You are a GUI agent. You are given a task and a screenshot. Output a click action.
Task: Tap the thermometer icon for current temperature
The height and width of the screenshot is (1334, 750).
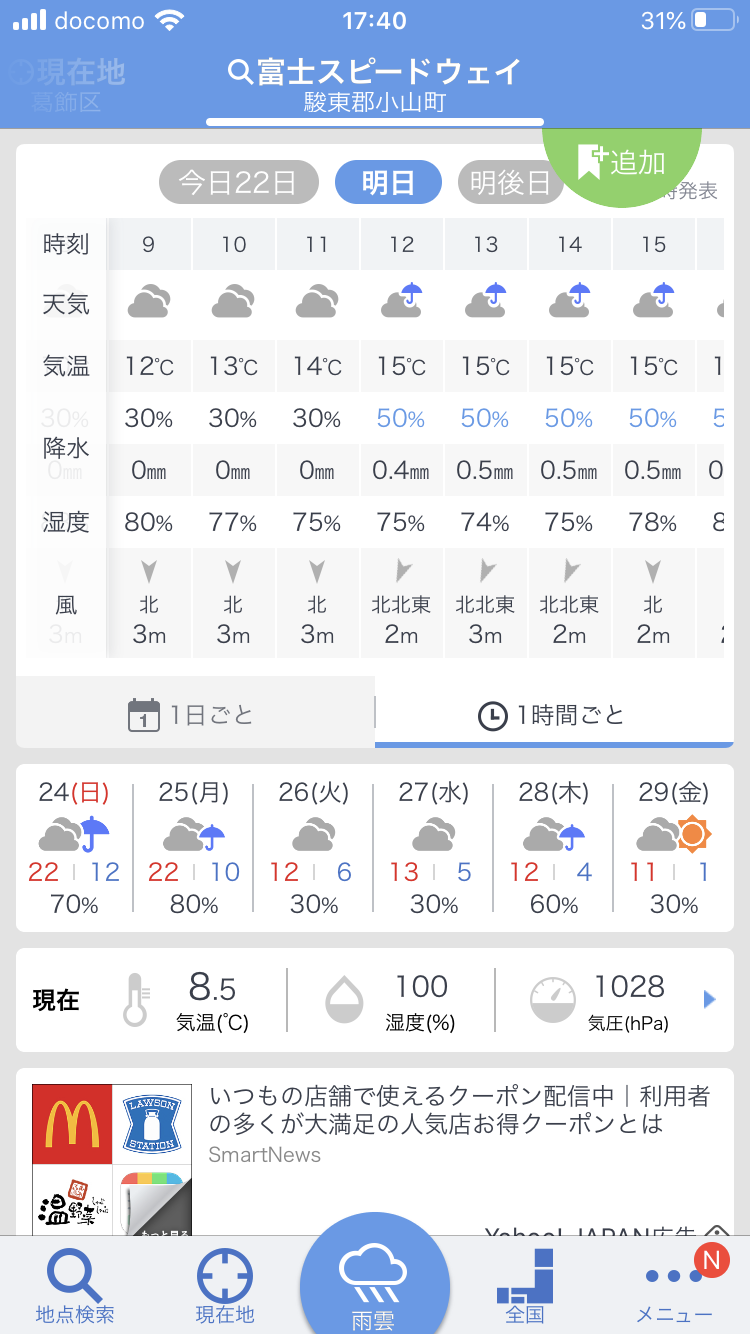coord(135,1000)
